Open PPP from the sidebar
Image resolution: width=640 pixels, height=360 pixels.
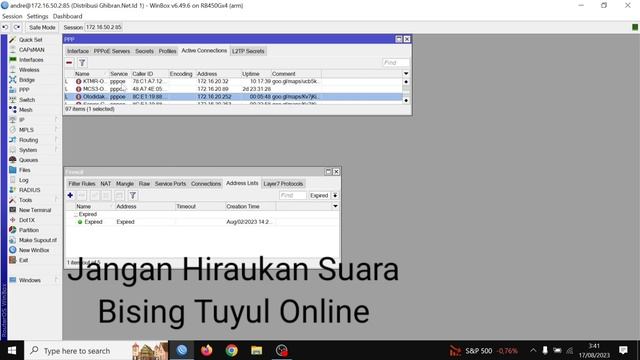tap(24, 90)
